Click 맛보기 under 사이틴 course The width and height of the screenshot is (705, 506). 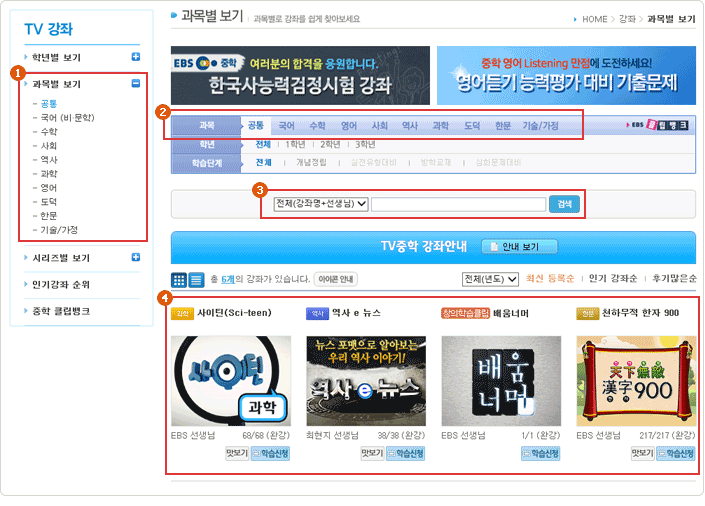[x=237, y=453]
